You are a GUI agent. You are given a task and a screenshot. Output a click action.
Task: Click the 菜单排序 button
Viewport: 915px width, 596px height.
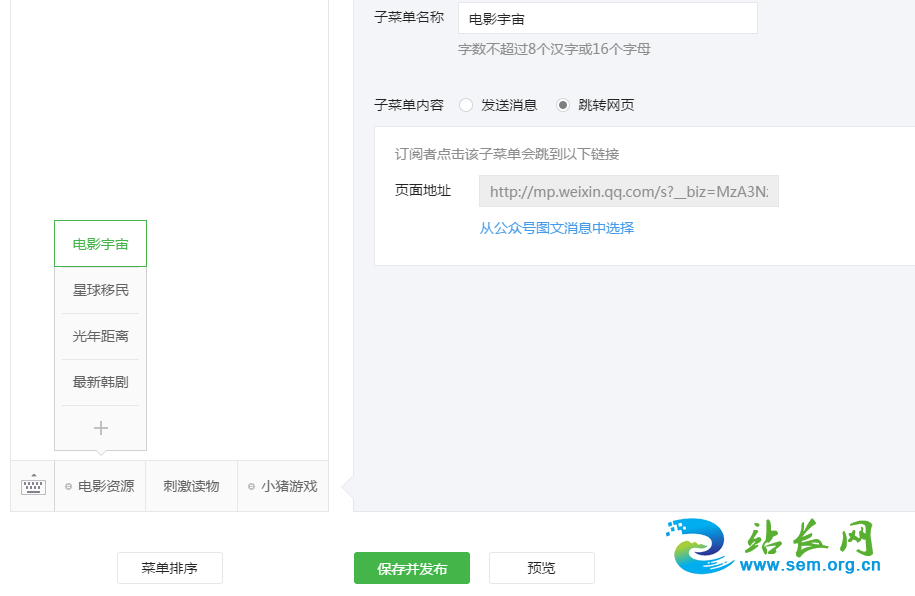click(169, 568)
